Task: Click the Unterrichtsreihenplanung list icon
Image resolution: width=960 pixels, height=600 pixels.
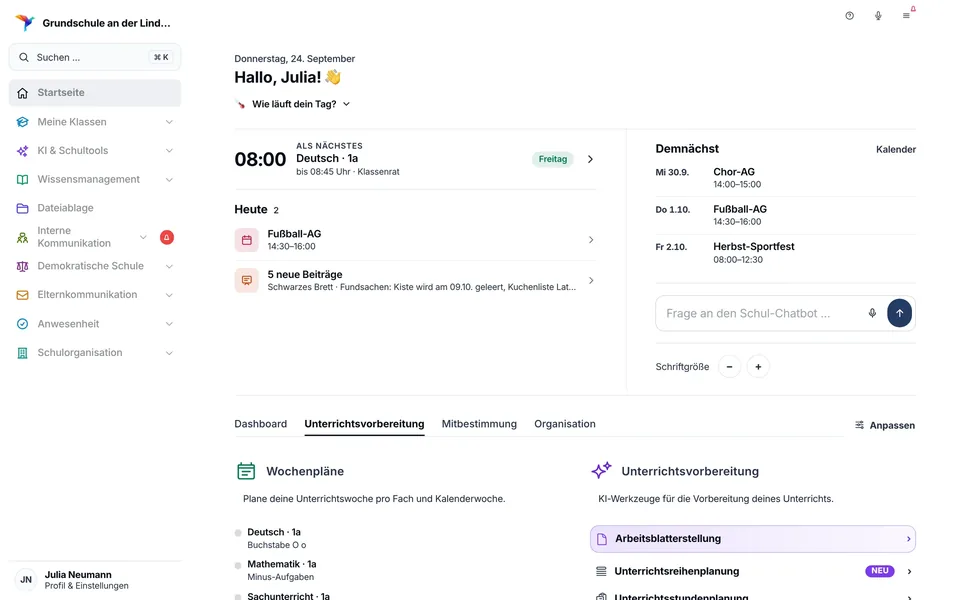Action: pos(601,571)
